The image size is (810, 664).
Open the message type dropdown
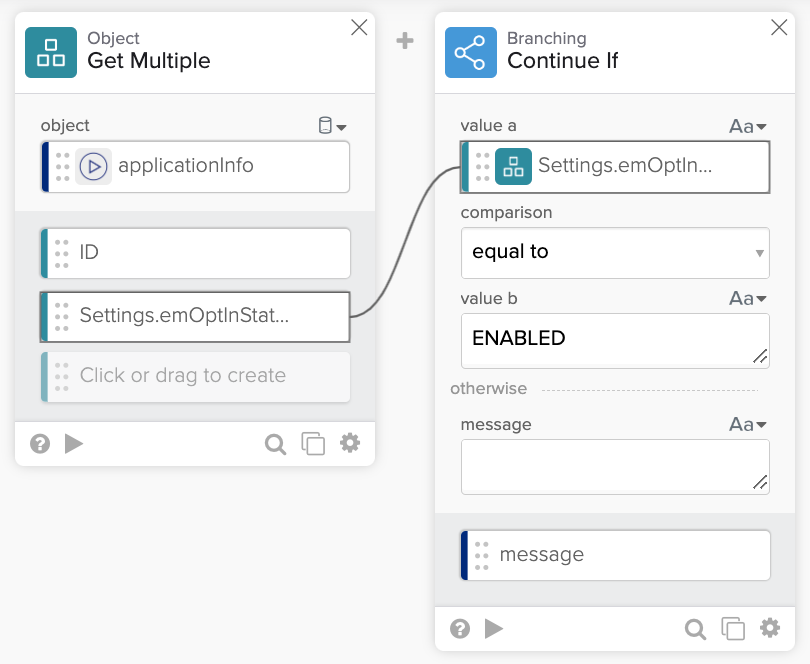pos(747,424)
